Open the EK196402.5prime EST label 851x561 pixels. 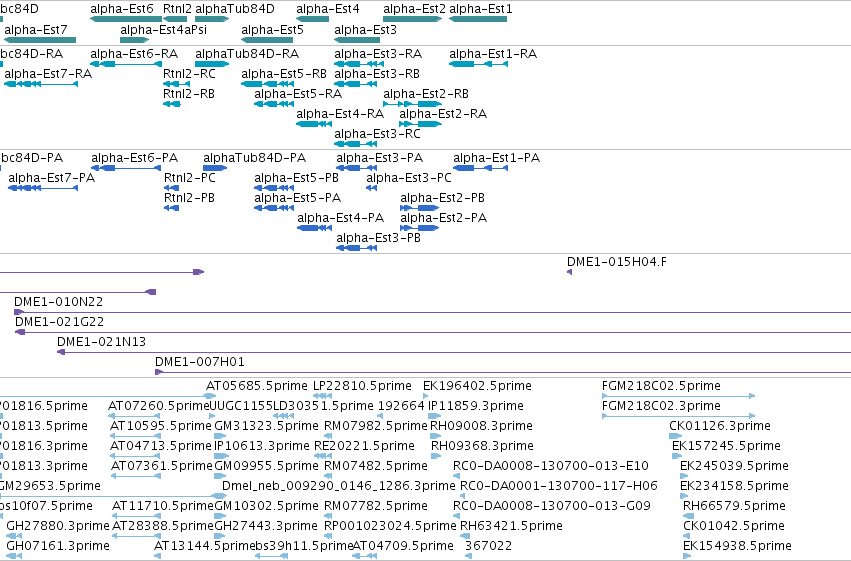[x=477, y=386]
